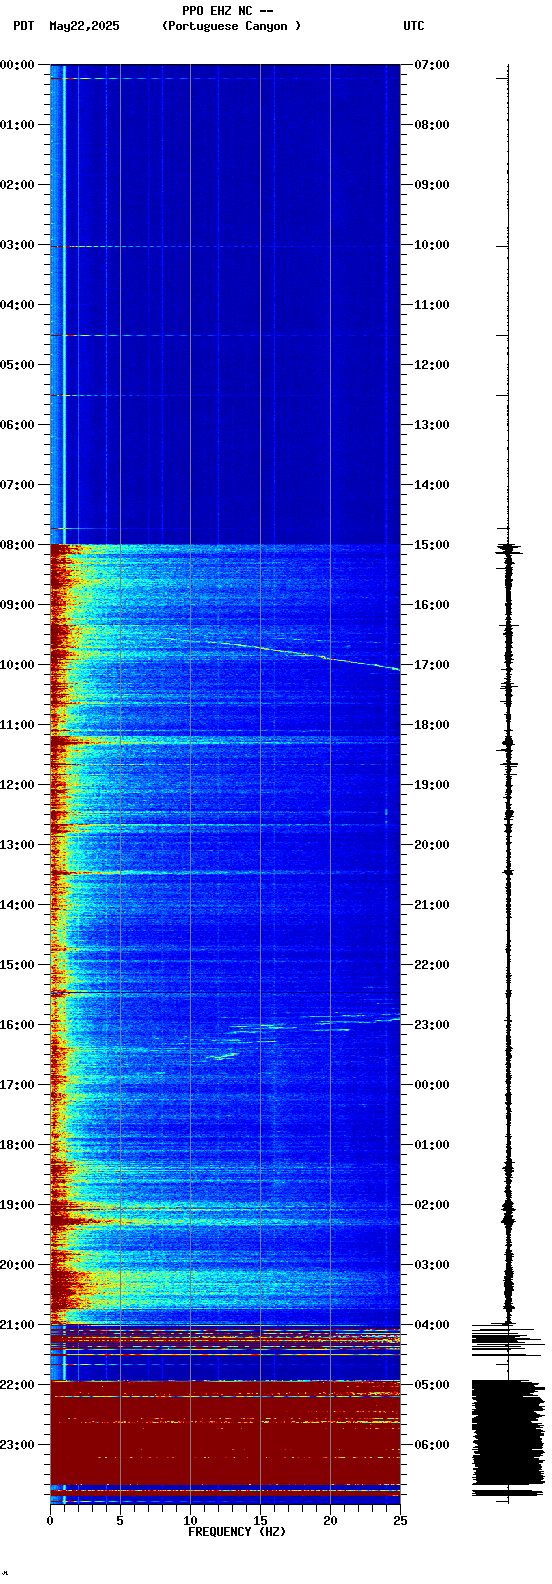Click the UTC axis '23:00' label
This screenshot has height=1584, width=552.
coord(432,1025)
